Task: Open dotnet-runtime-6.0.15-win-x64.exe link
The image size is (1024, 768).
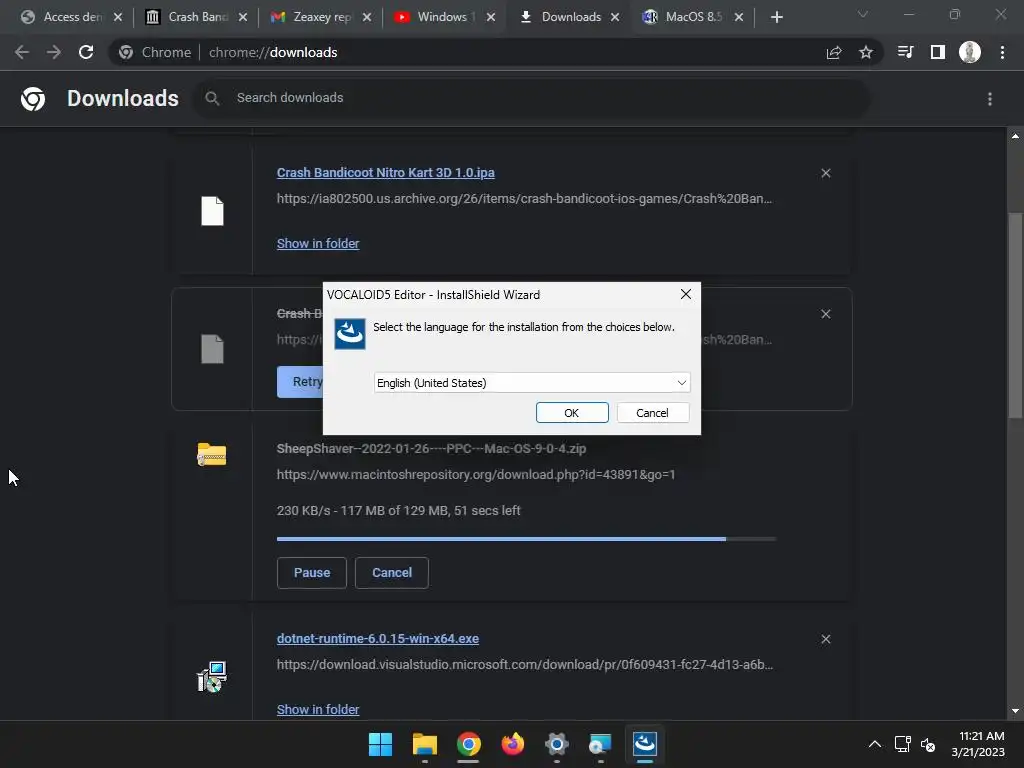Action: click(x=377, y=639)
